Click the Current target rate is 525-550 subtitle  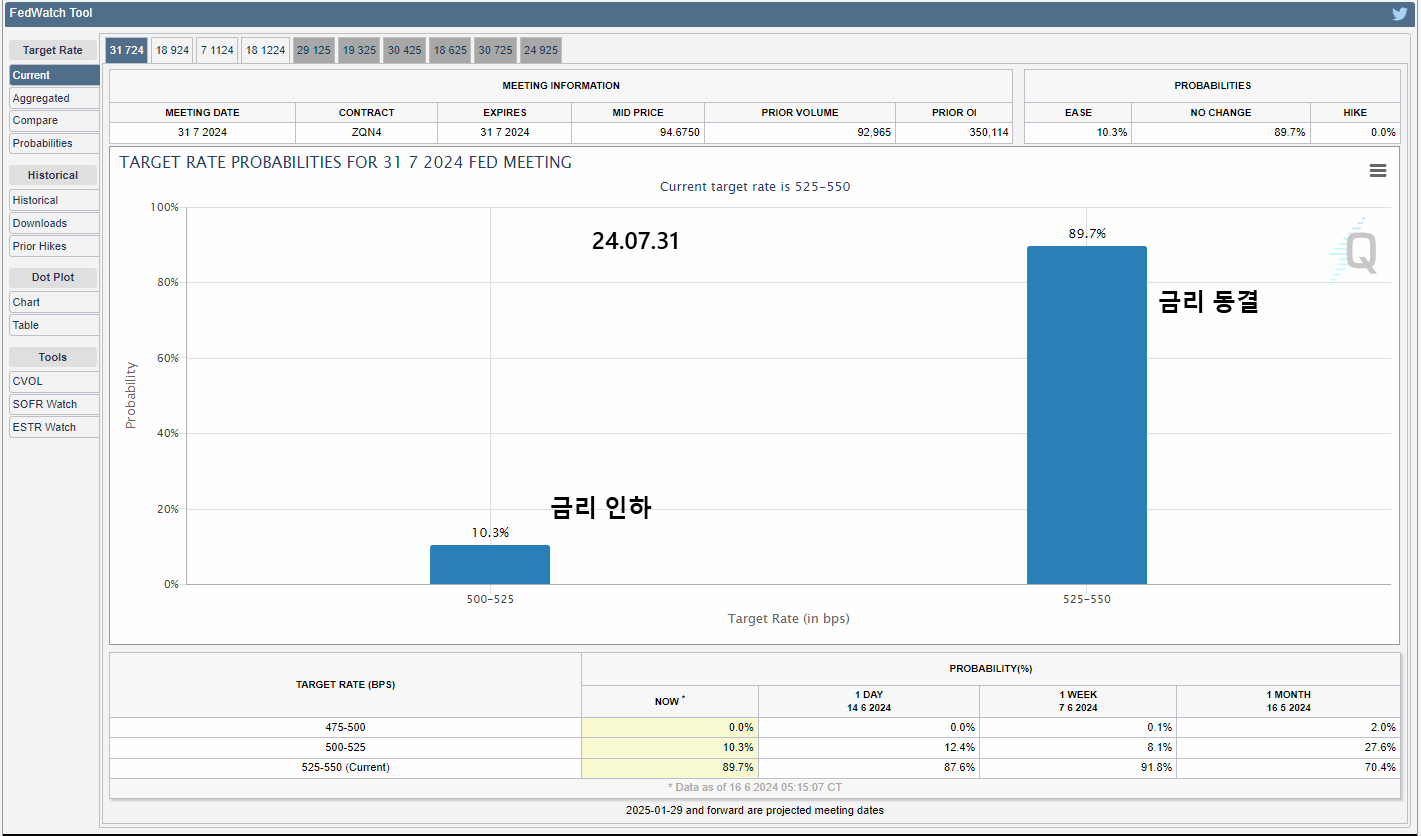tap(755, 187)
